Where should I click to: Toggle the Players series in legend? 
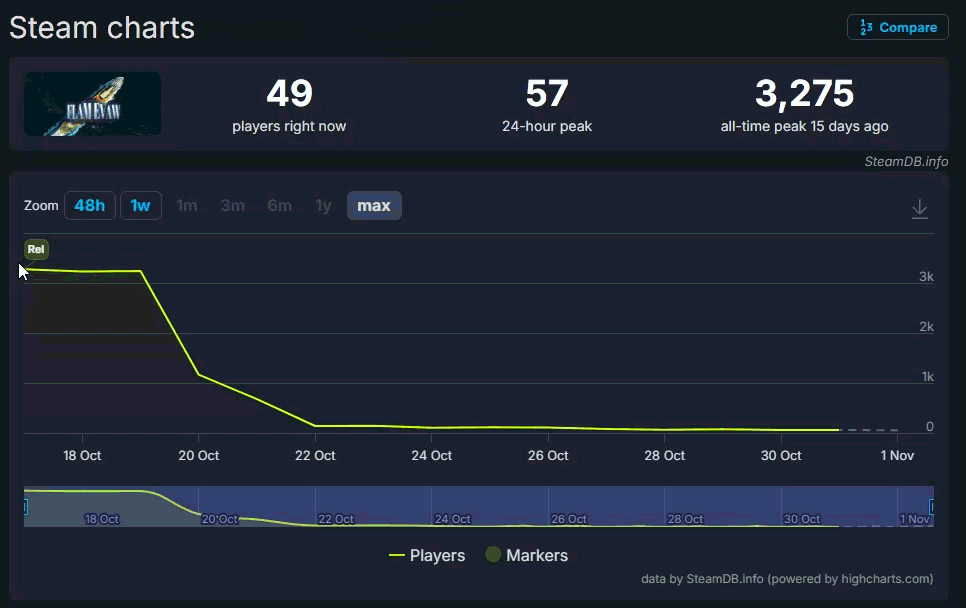coord(427,555)
